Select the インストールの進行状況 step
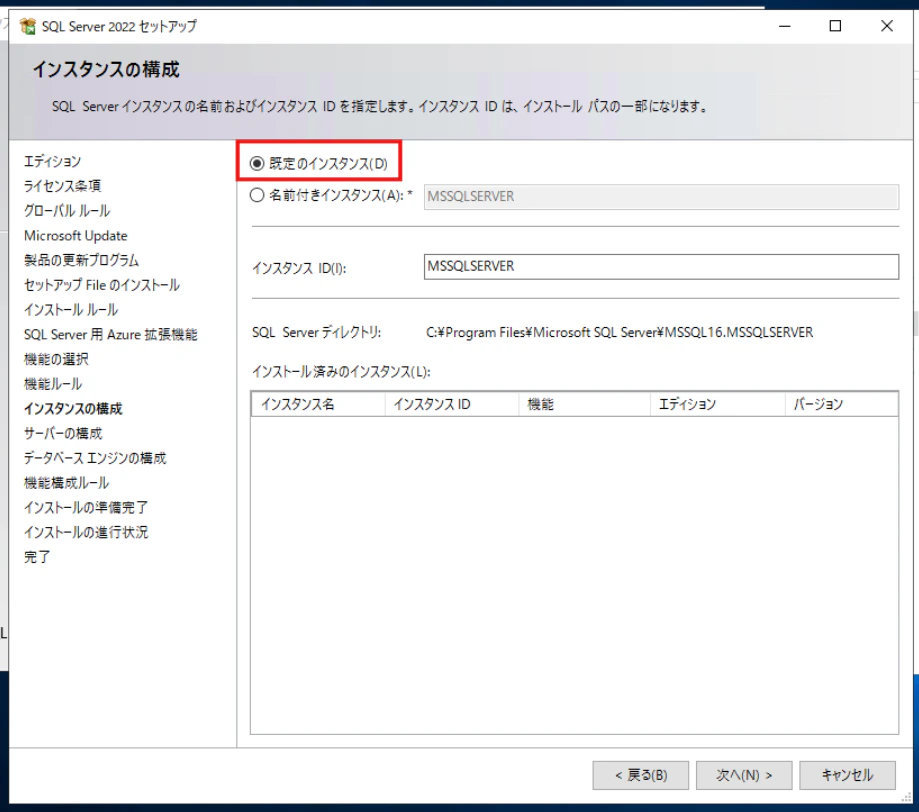The image size is (919, 812). 86,532
